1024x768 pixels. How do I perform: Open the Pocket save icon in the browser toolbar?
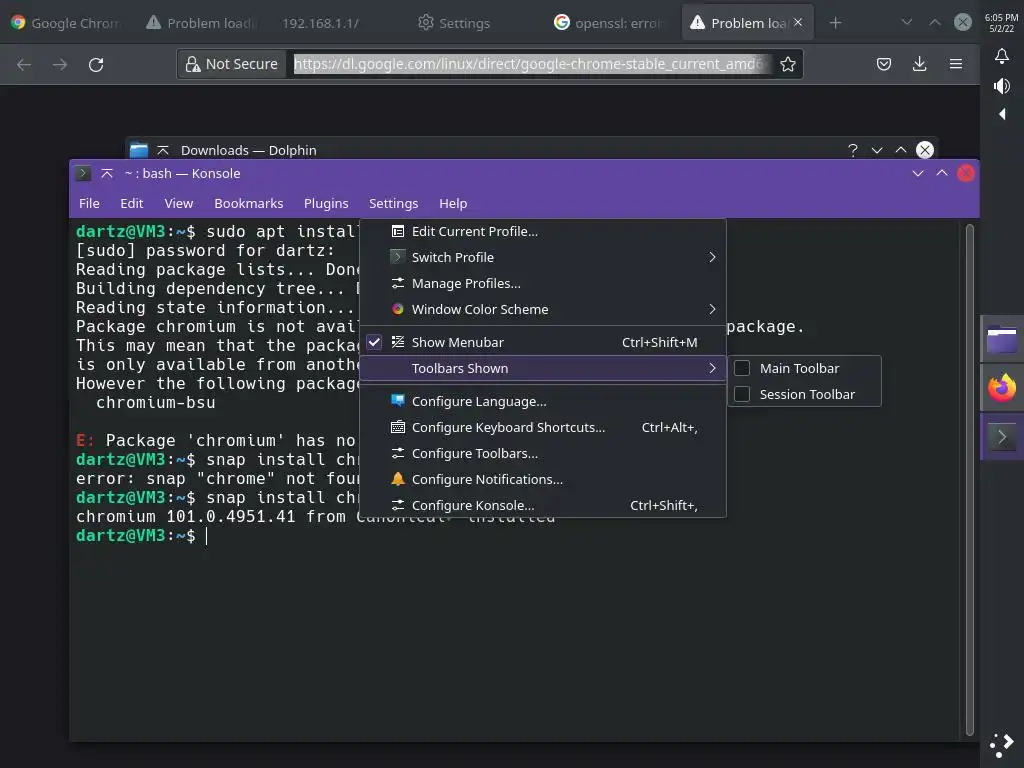point(884,64)
